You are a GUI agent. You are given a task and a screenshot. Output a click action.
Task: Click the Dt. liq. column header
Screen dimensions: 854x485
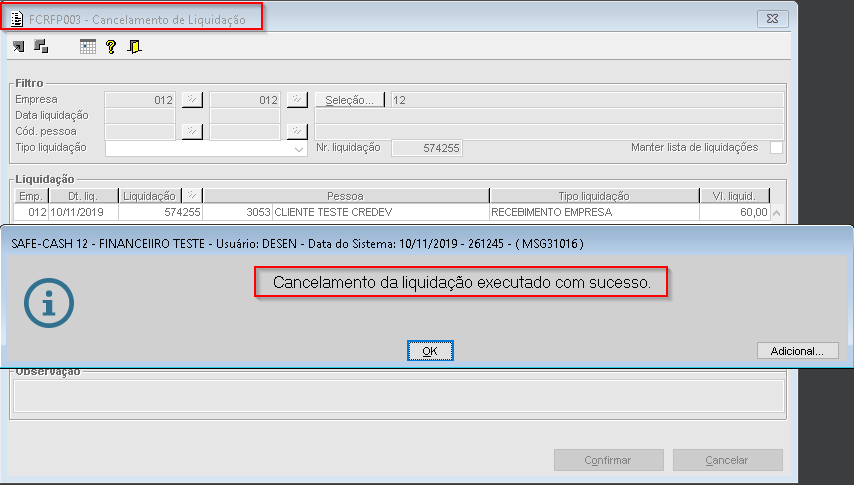[x=83, y=196]
